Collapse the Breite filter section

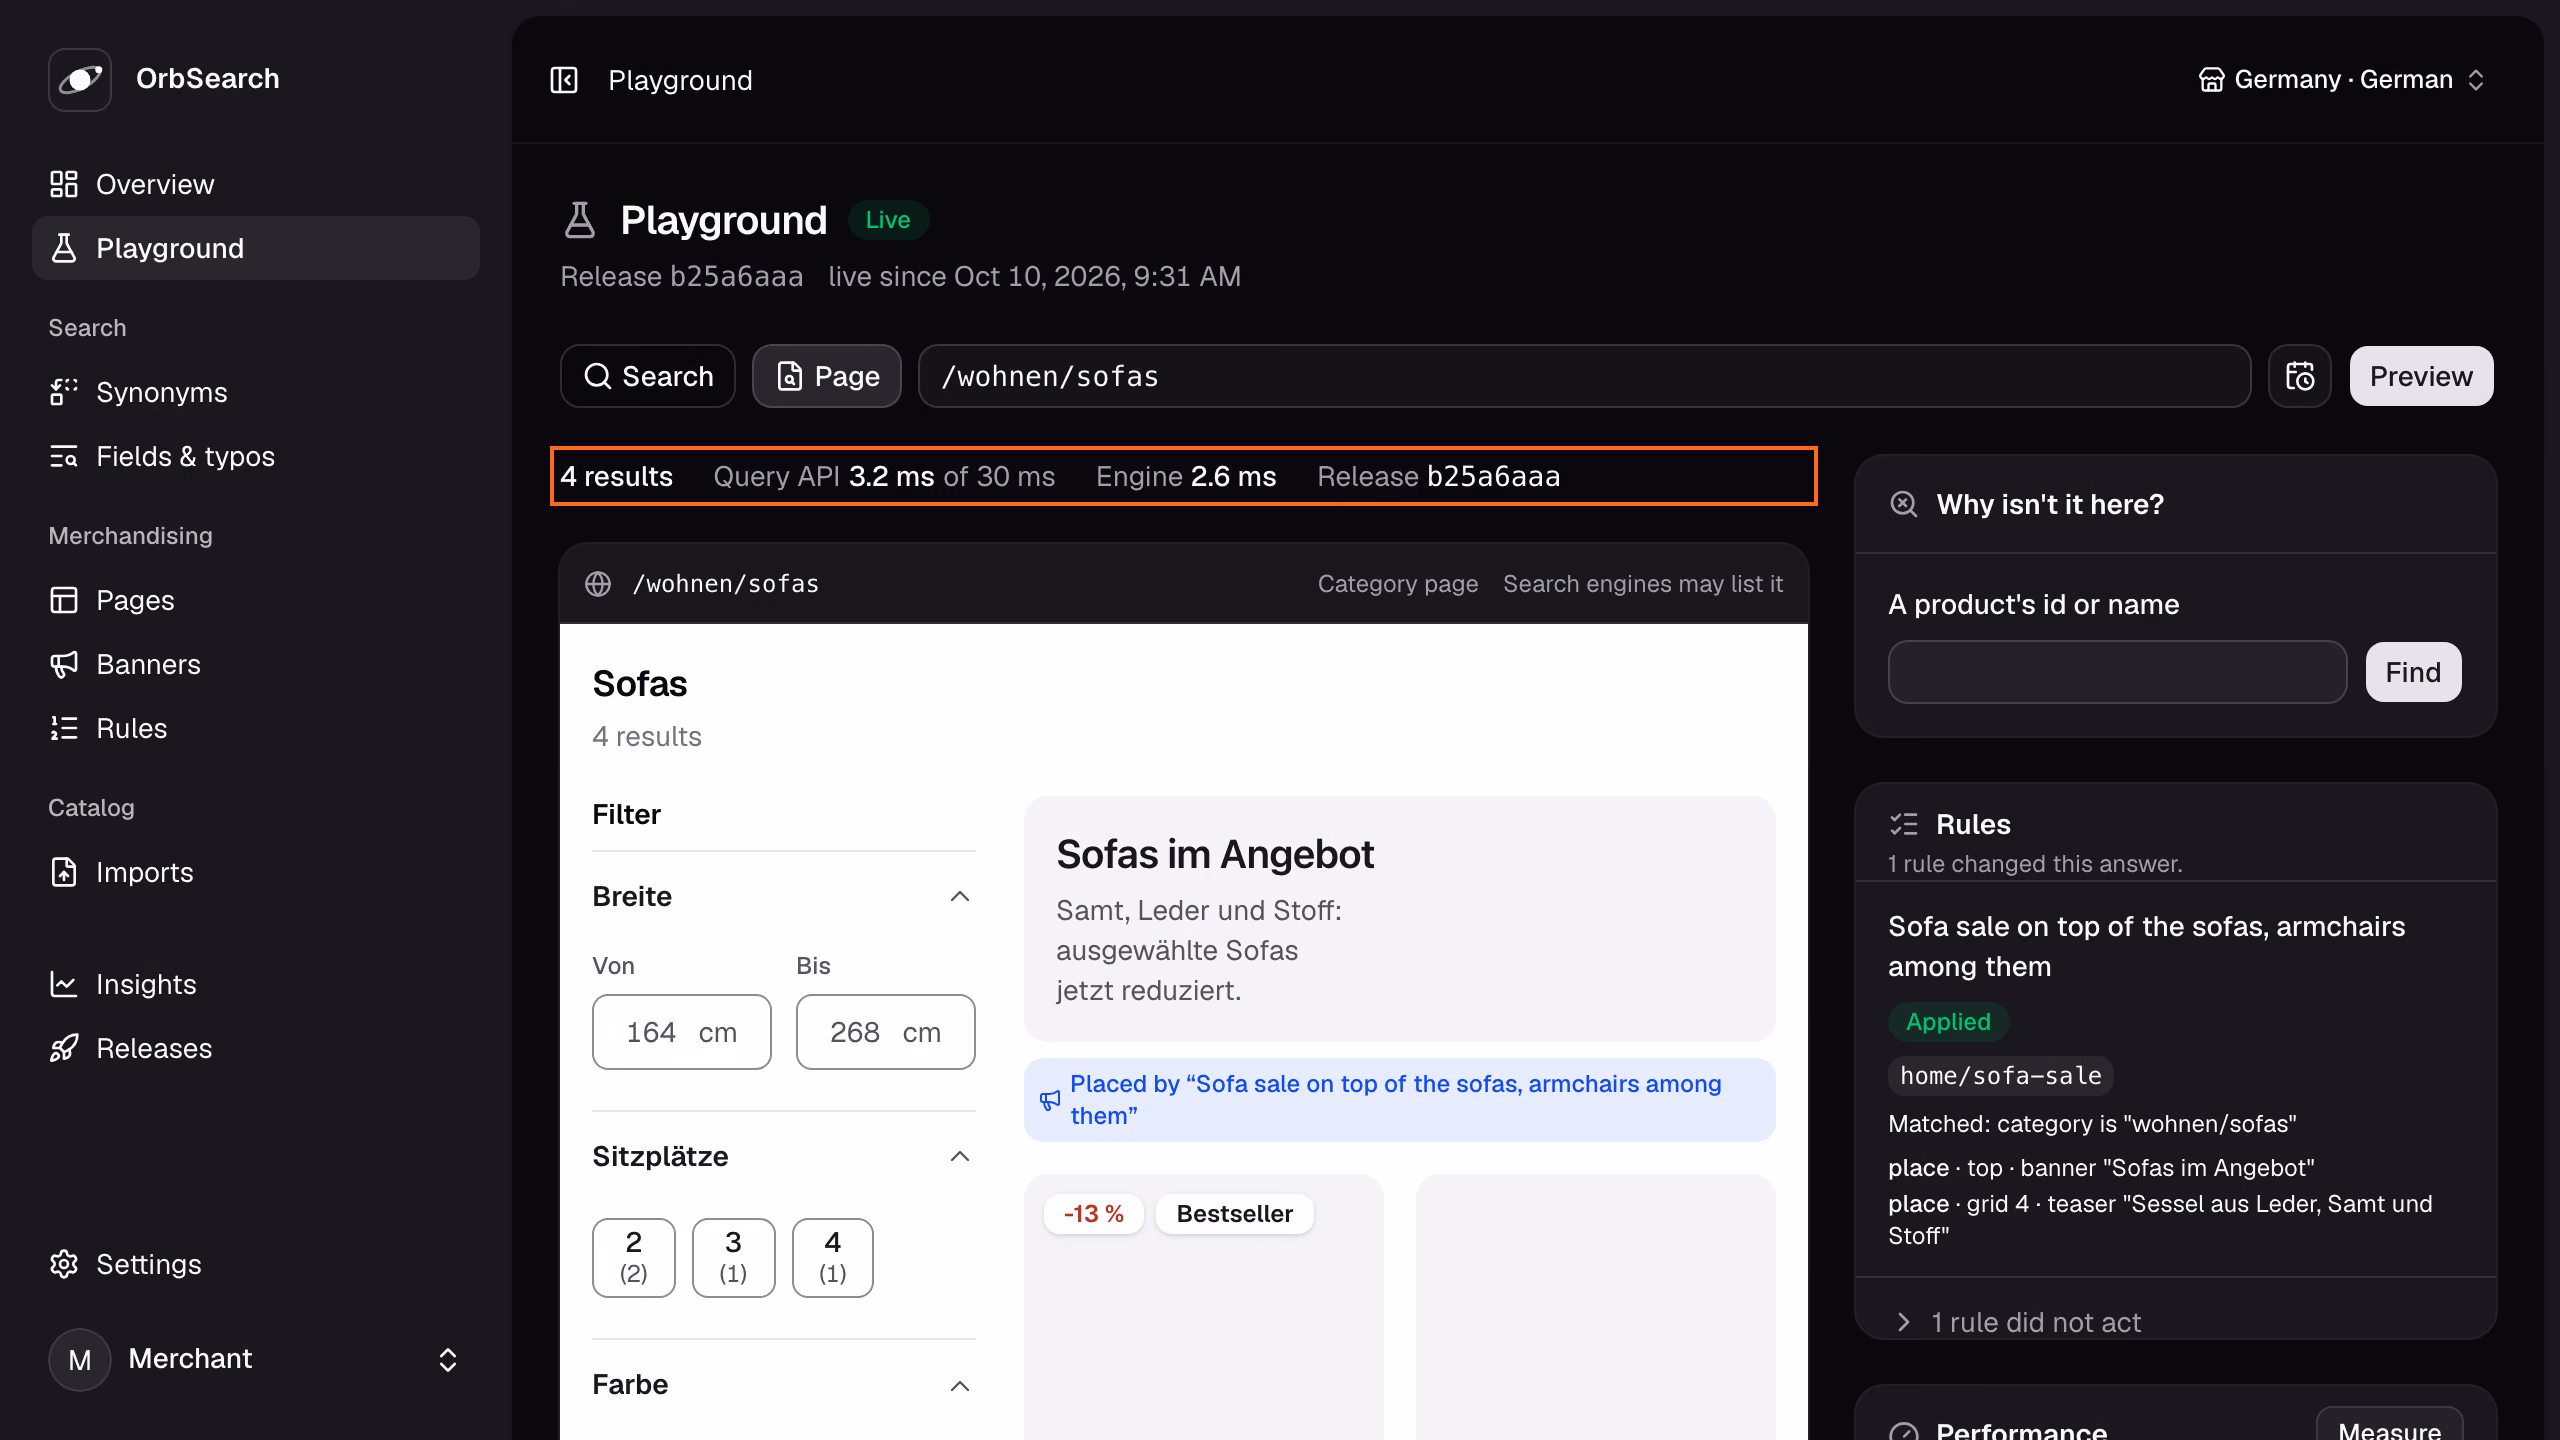(784, 896)
